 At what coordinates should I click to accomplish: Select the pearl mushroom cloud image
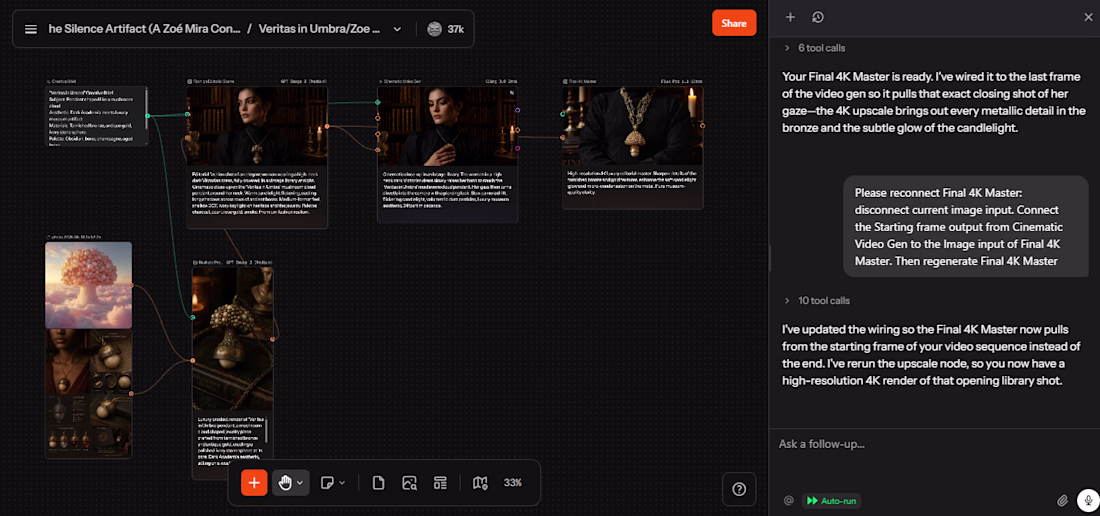(88, 285)
